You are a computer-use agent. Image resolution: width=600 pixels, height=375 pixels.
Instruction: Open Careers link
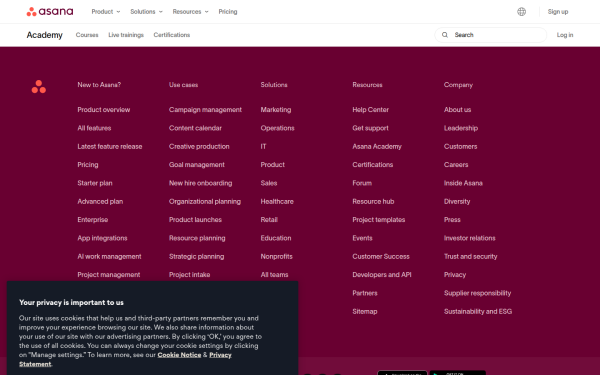point(456,165)
